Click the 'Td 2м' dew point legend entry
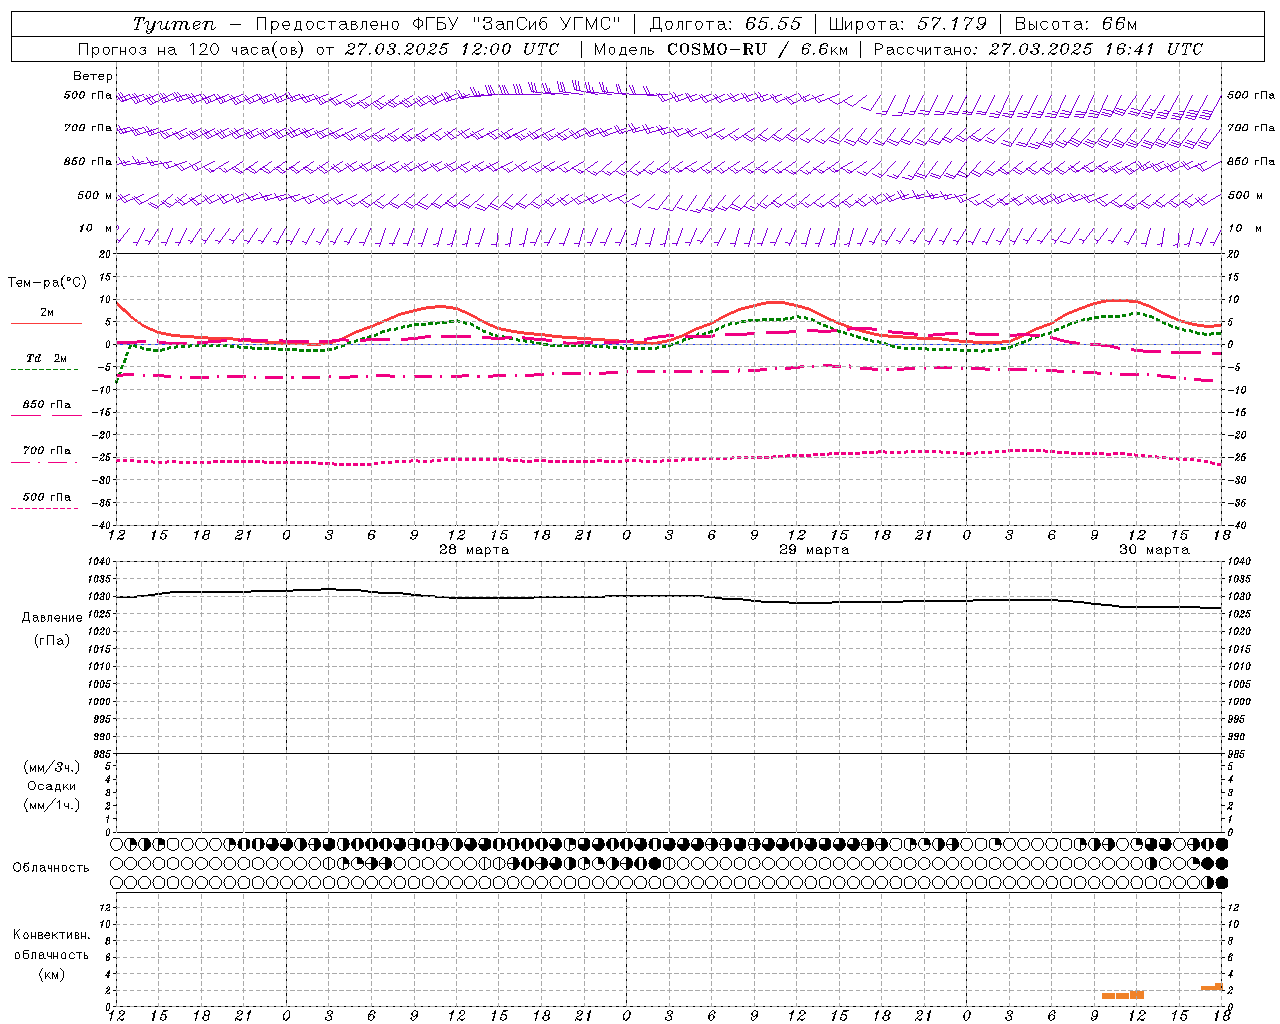This screenshot has width=1280, height=1024. pyautogui.click(x=47, y=358)
